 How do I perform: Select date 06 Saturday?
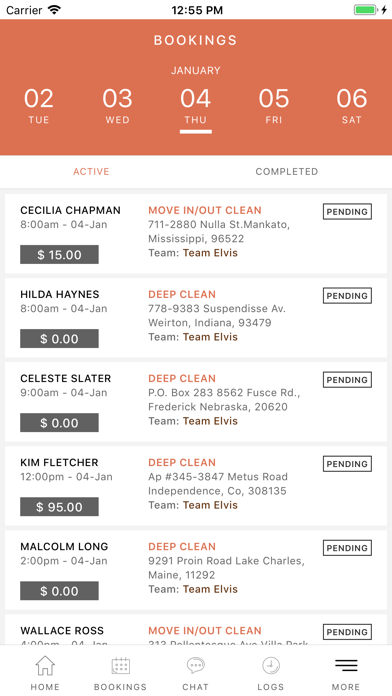click(352, 106)
